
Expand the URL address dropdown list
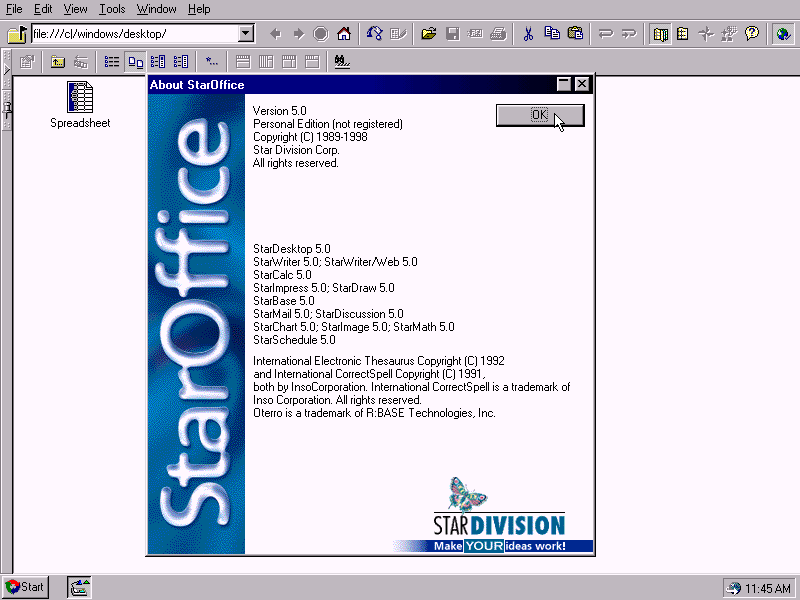(x=246, y=34)
